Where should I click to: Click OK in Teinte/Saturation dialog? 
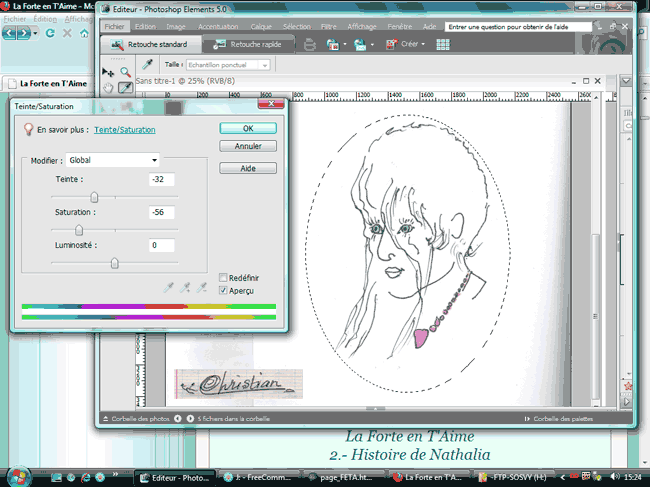(x=248, y=128)
